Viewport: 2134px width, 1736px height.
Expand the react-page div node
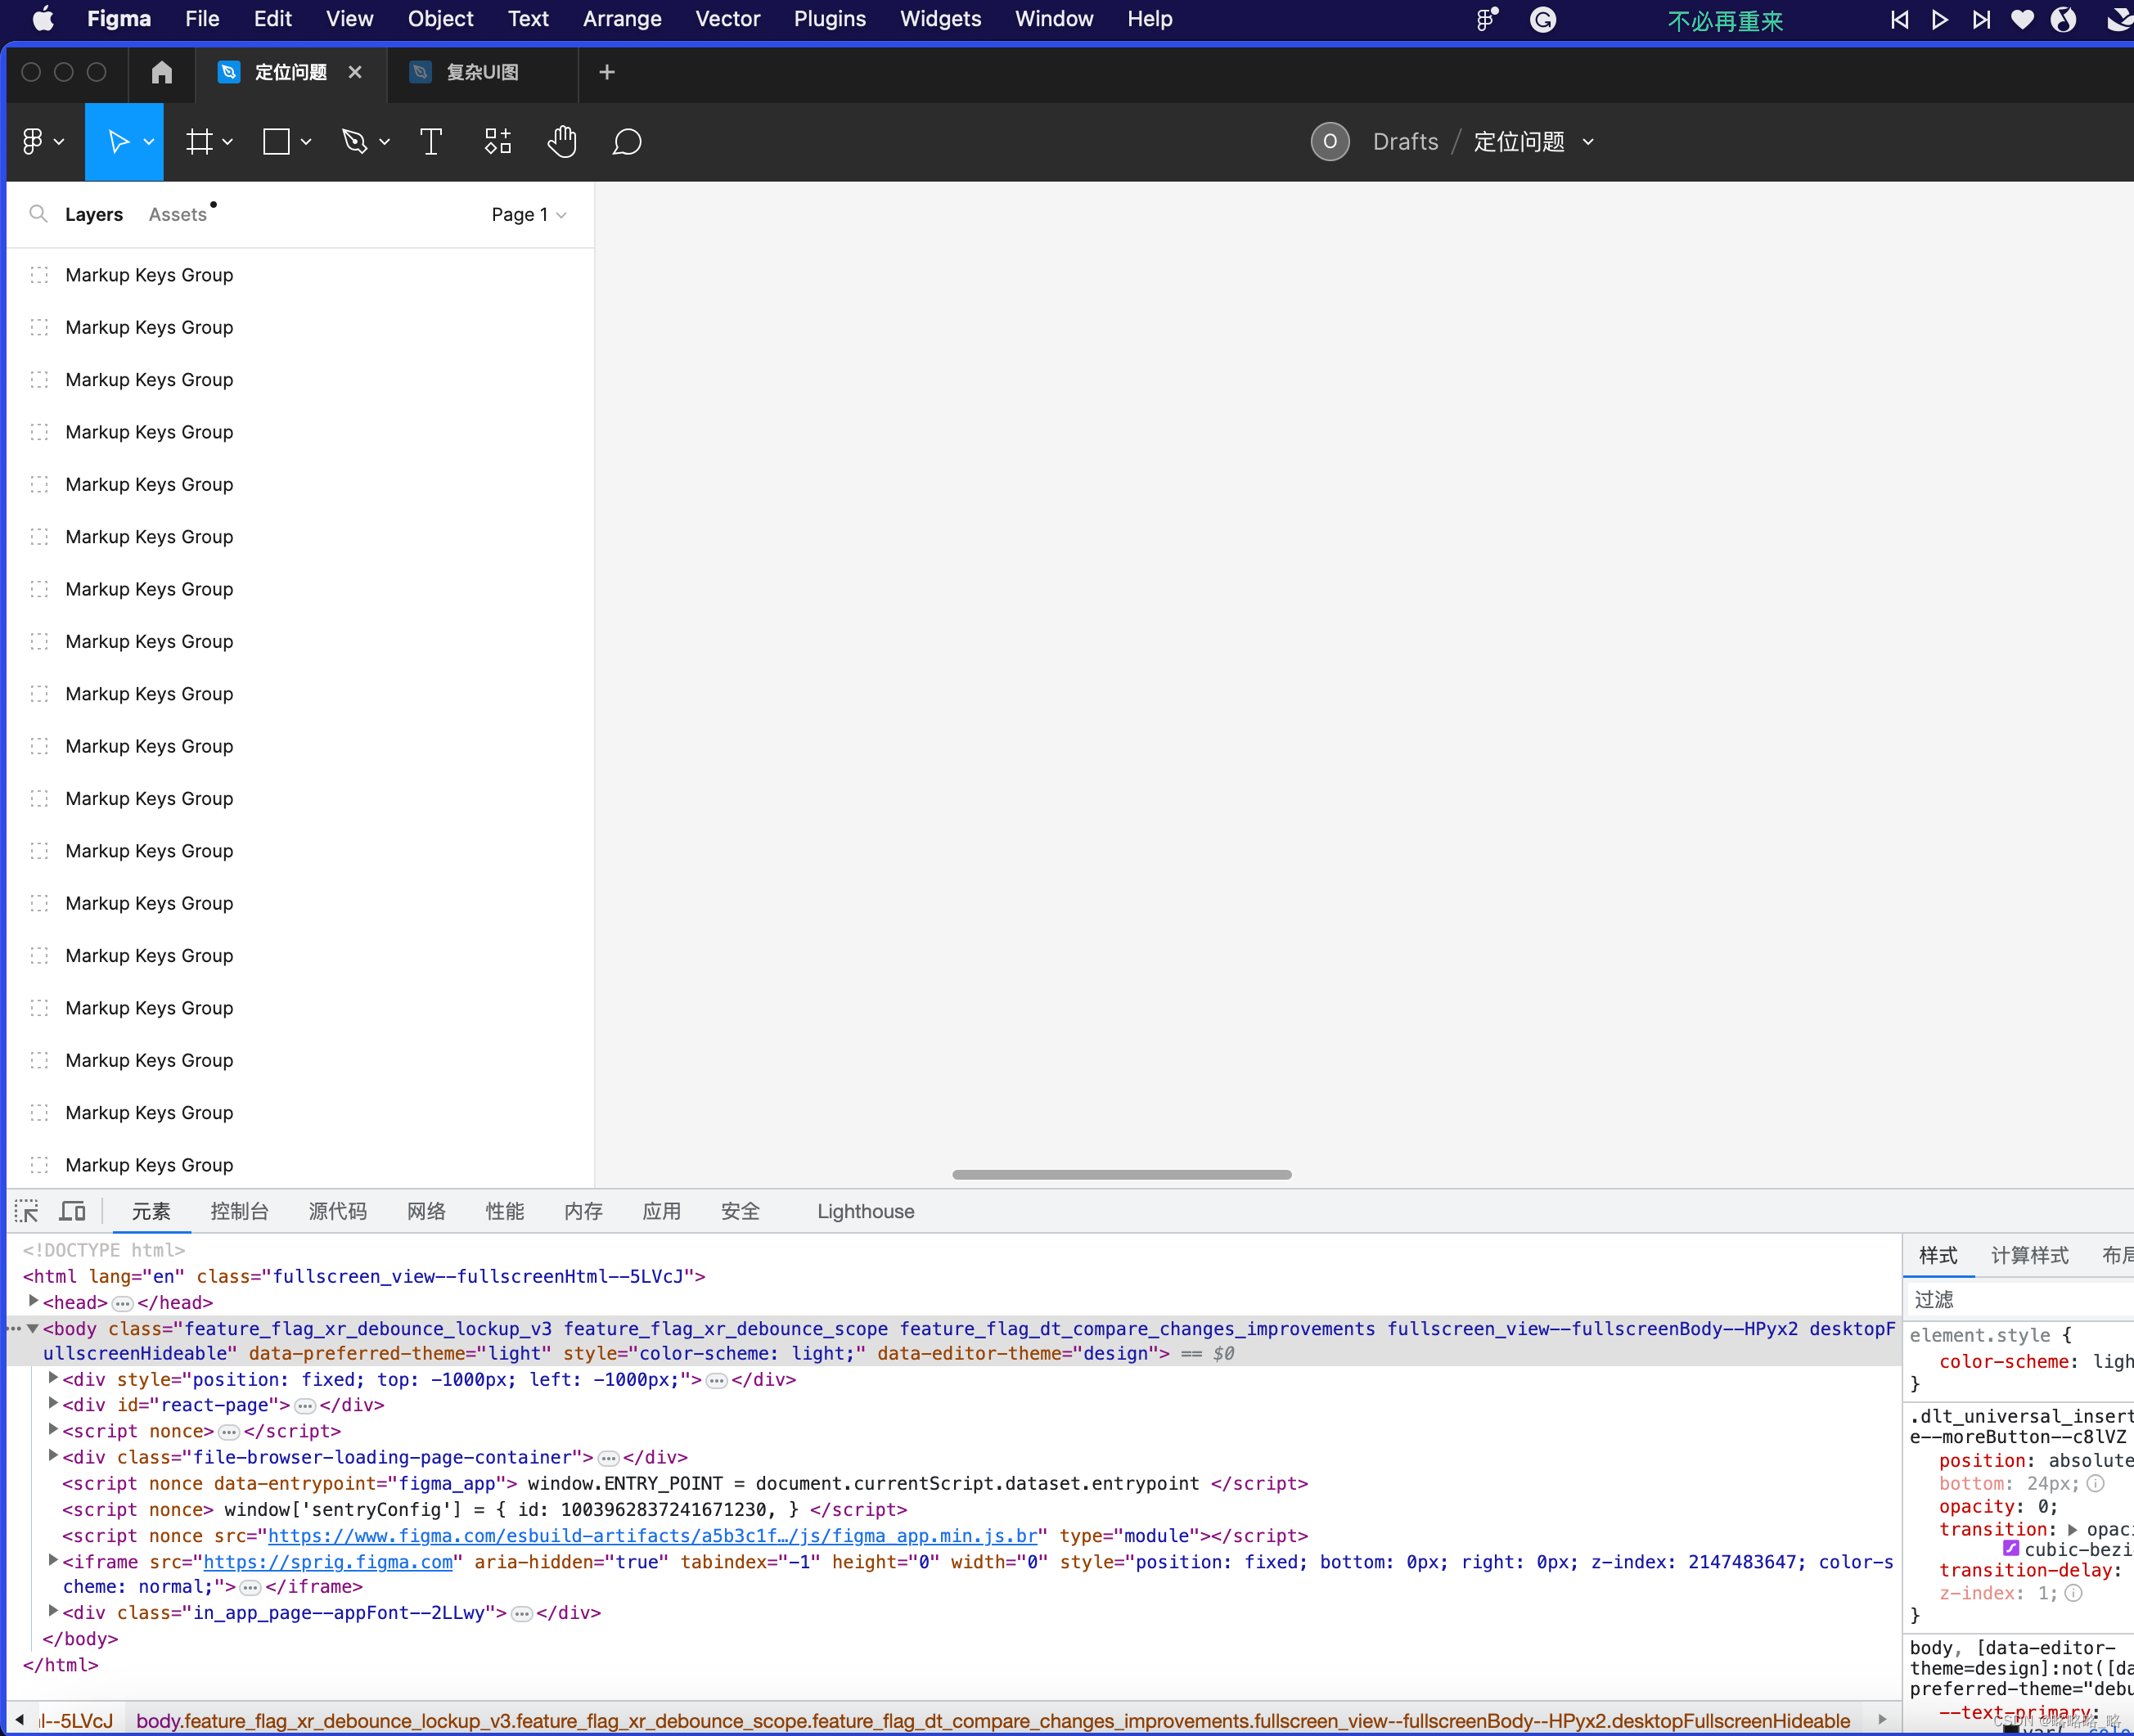tap(53, 1404)
